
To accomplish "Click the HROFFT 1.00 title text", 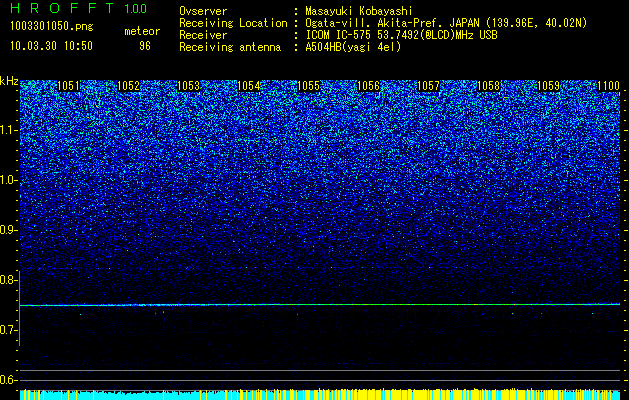I will tap(79, 8).
